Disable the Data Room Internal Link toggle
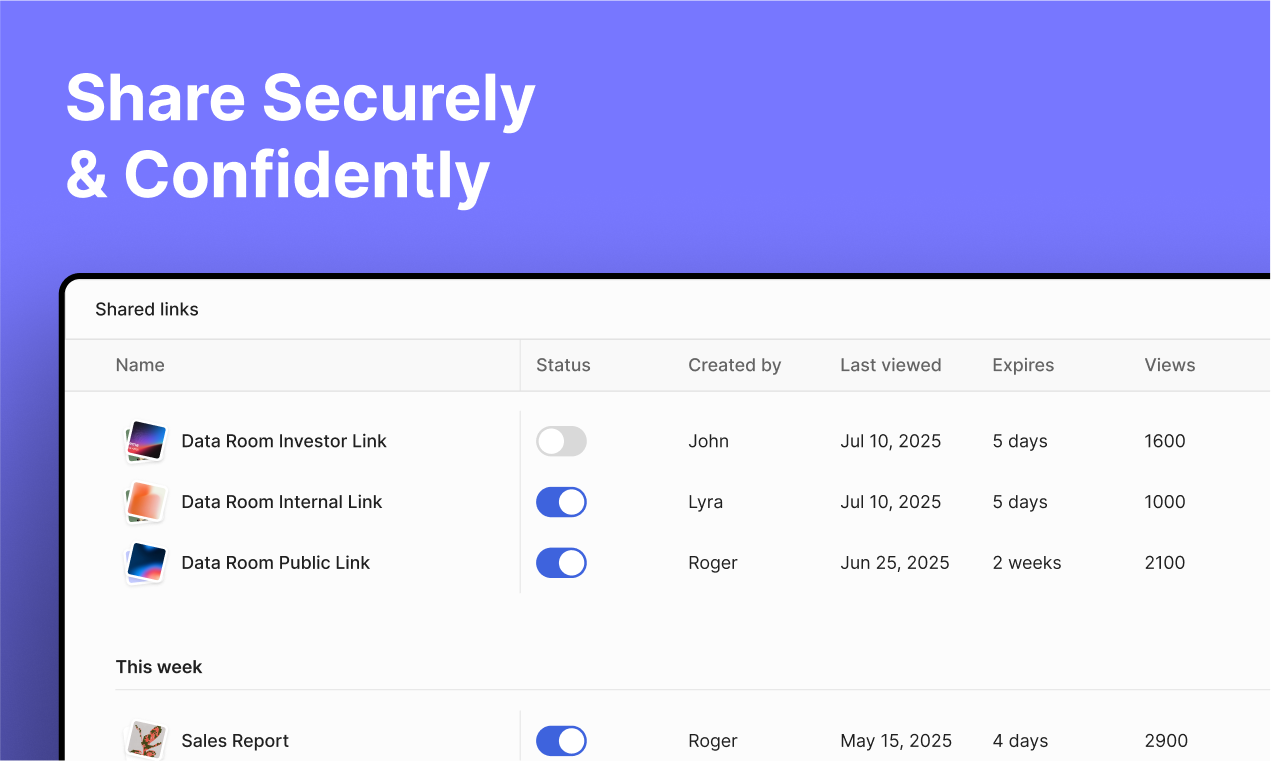Viewport: 1271px width, 761px height. tap(561, 502)
